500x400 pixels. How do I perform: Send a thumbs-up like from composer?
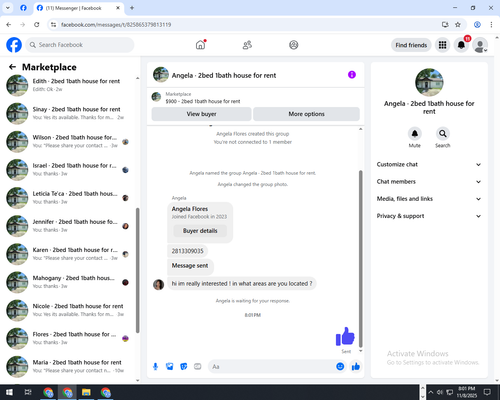[356, 367]
